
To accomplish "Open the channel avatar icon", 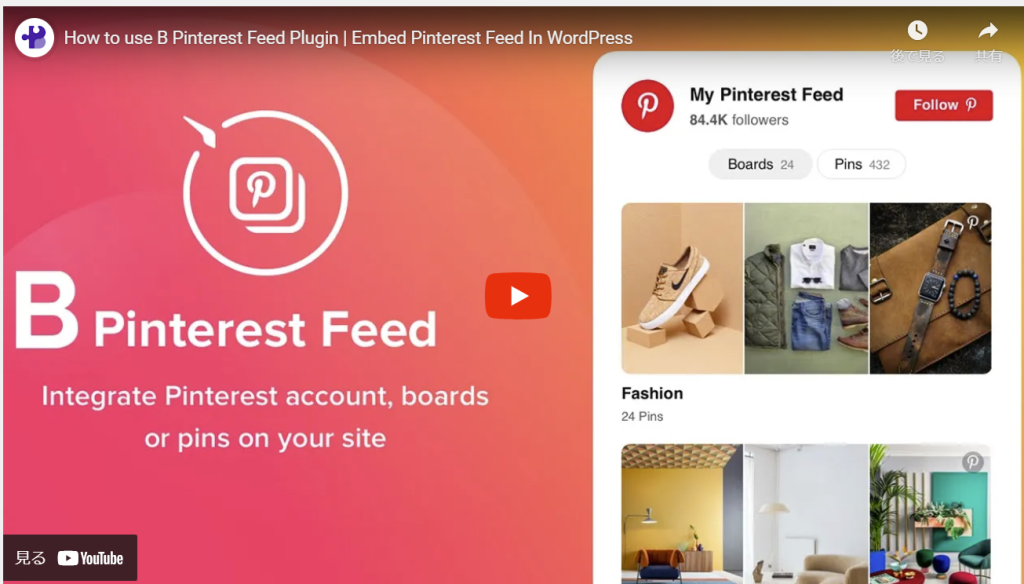I will [x=34, y=37].
